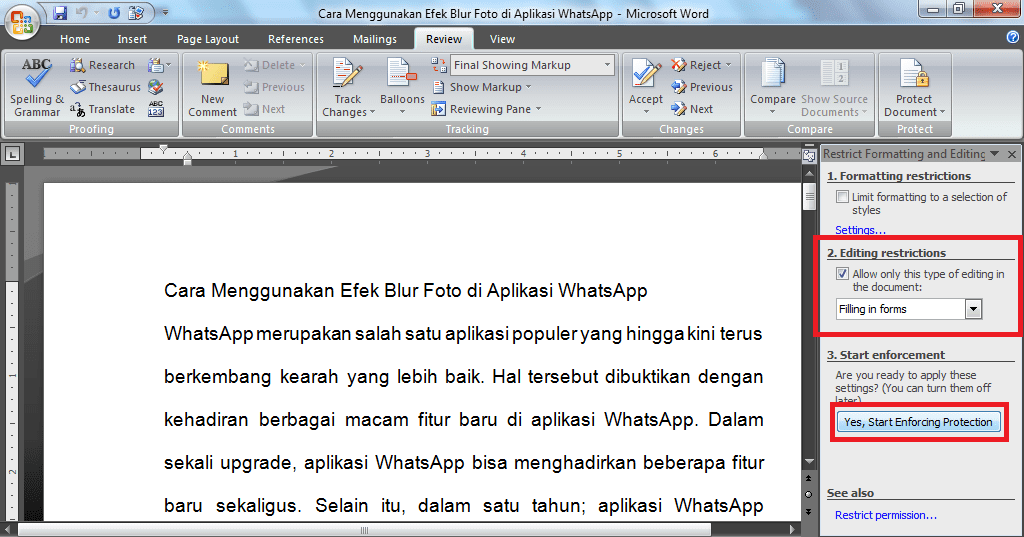The height and width of the screenshot is (537, 1024).
Task: Expand the Final Showing Markup dropdown
Action: pyautogui.click(x=607, y=65)
